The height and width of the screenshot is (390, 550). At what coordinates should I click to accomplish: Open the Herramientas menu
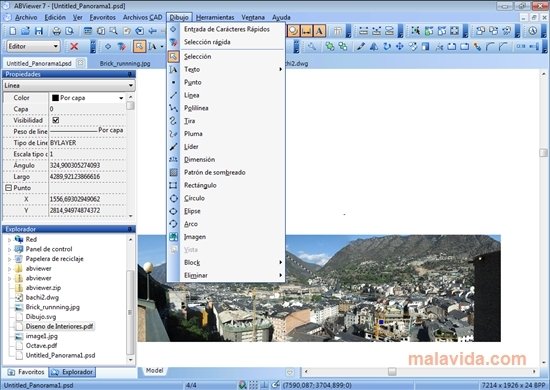pos(215,17)
